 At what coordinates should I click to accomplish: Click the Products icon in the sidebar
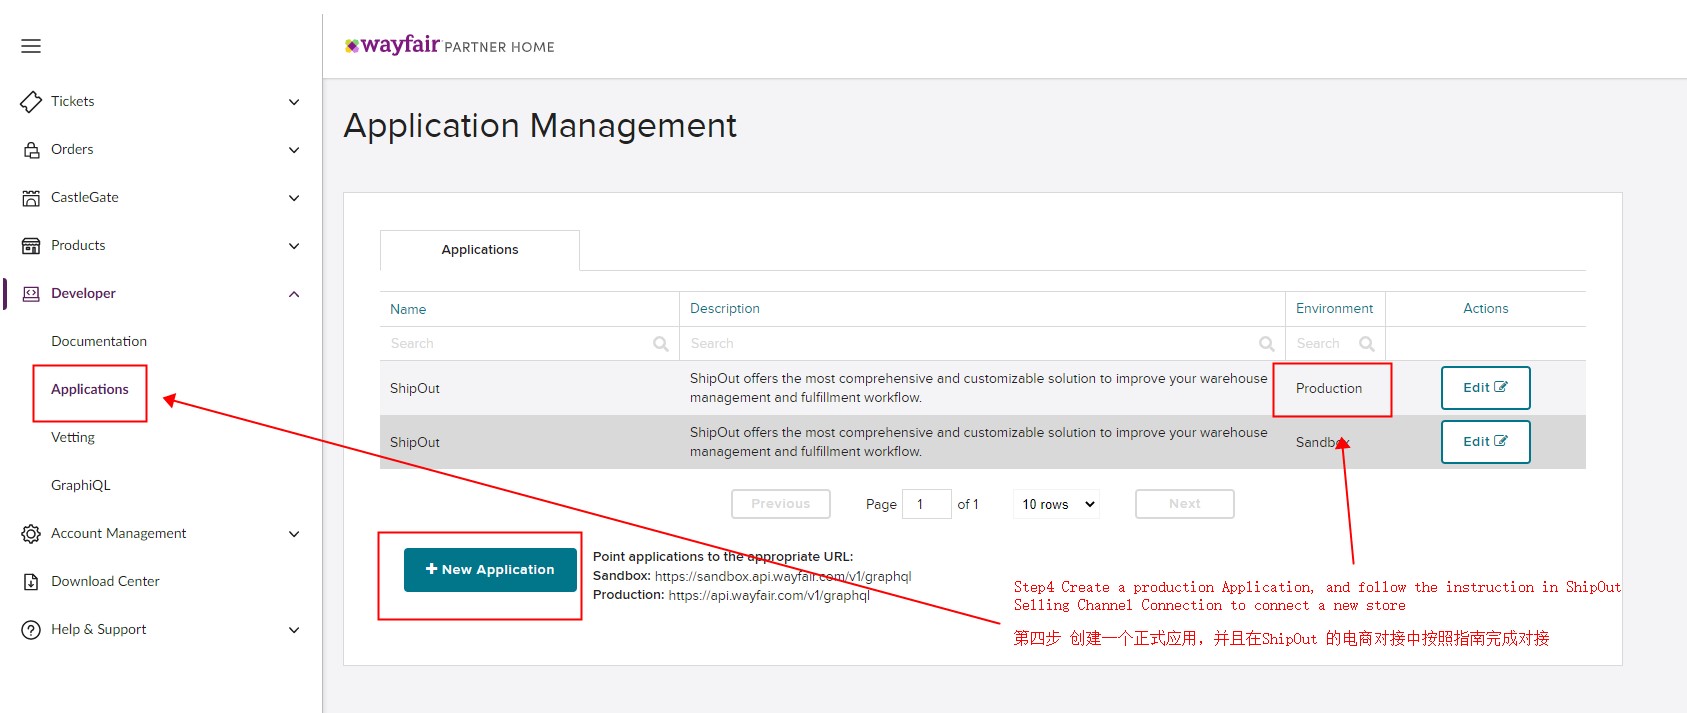pos(31,246)
